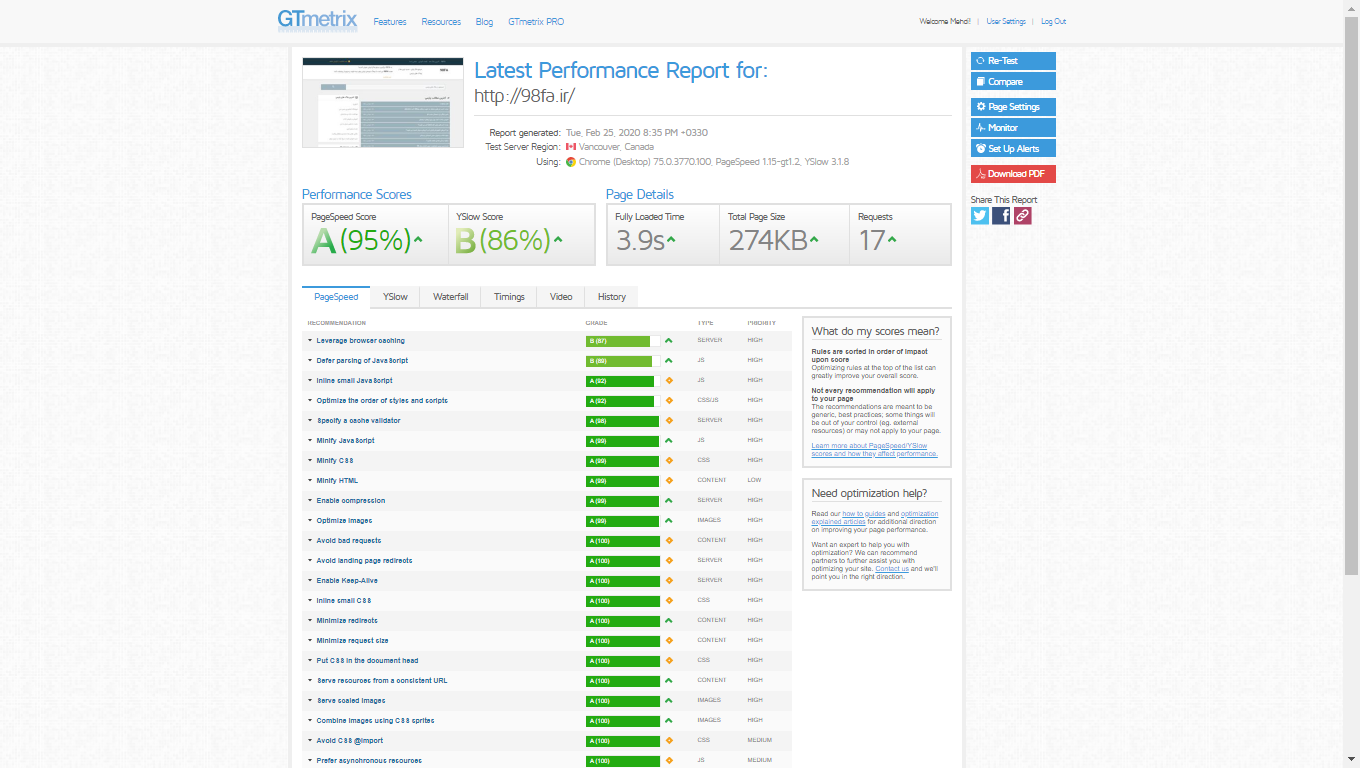Share report via Twitter icon

pyautogui.click(x=980, y=215)
